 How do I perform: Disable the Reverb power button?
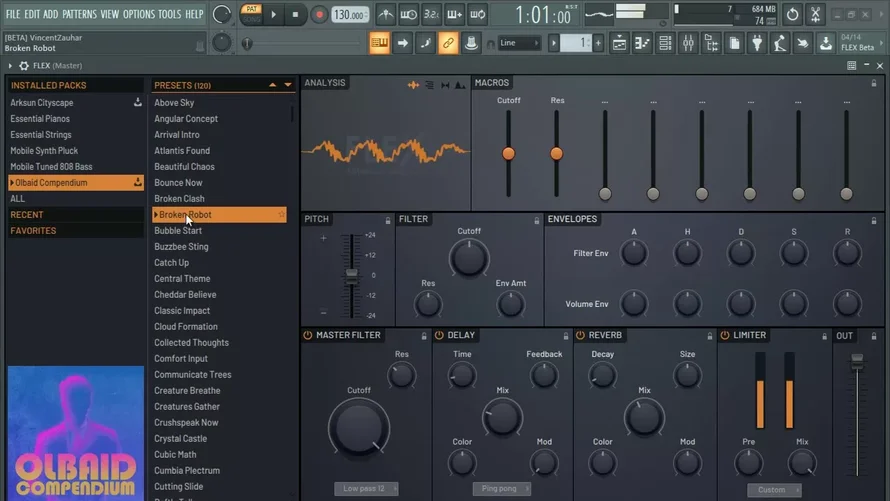581,336
